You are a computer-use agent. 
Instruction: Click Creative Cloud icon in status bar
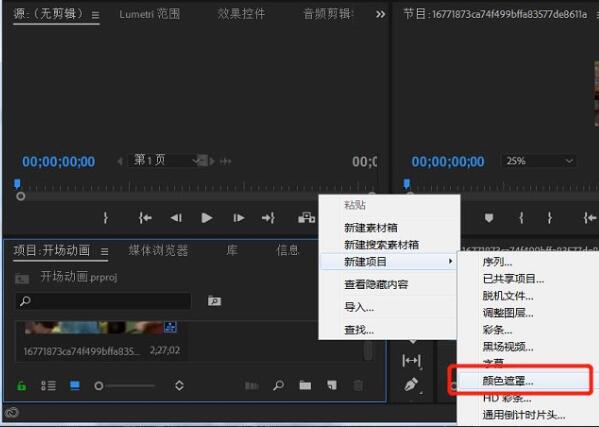tap(12, 412)
